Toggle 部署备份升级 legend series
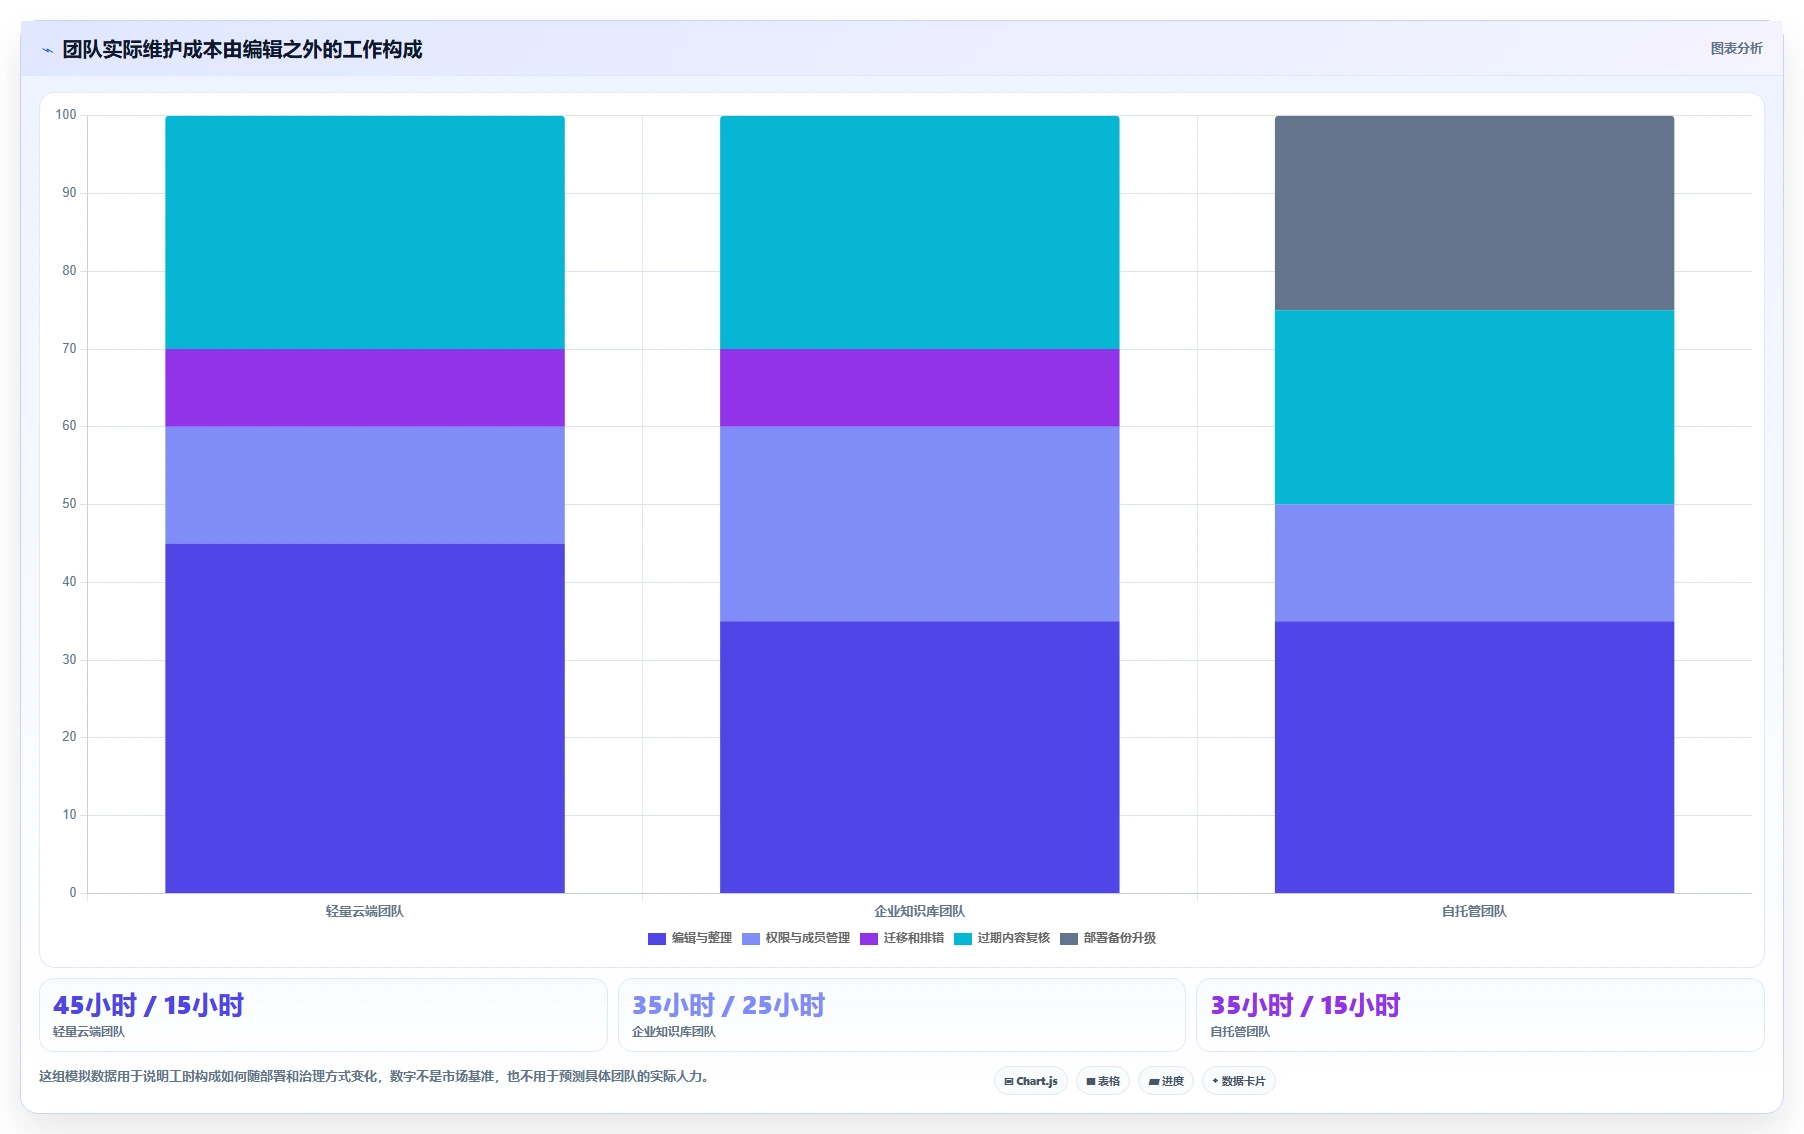The image size is (1804, 1134). [1108, 938]
